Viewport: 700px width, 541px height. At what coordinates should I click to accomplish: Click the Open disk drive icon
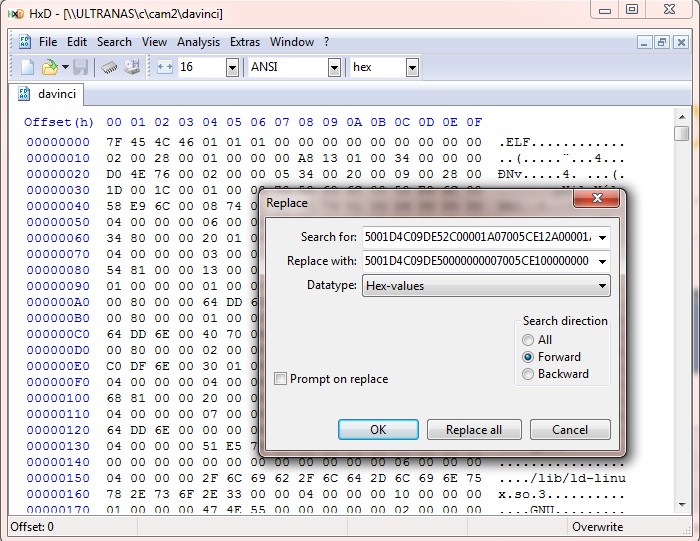click(x=131, y=67)
